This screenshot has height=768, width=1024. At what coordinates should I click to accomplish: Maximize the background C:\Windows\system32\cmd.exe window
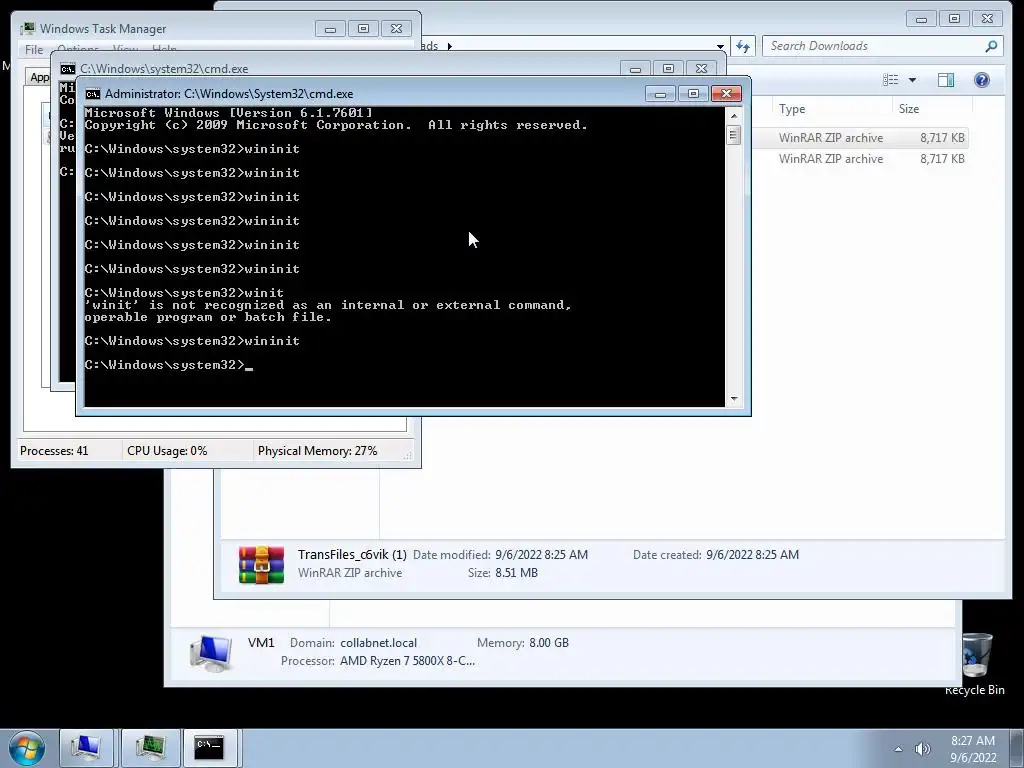click(x=668, y=69)
